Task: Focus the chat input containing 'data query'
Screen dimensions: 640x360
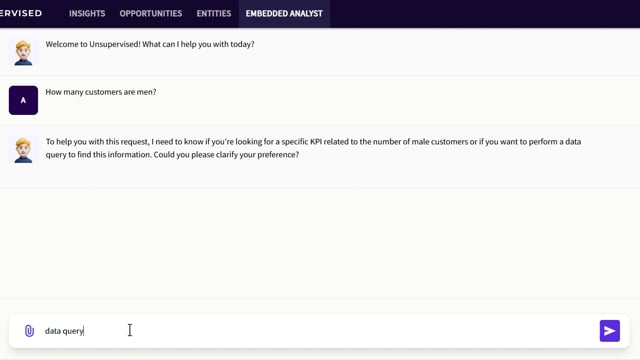Action: coord(319,331)
